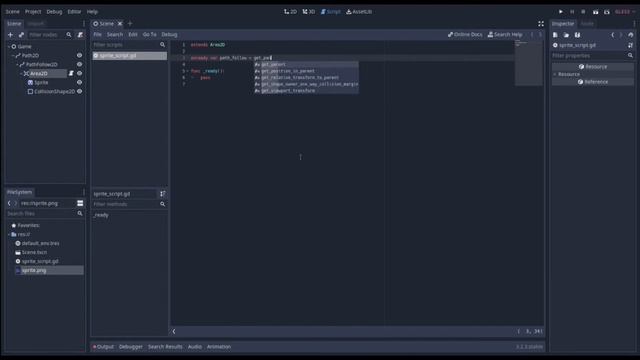Create a new resource in Inspector
This screenshot has width=640, height=360.
[556, 35]
